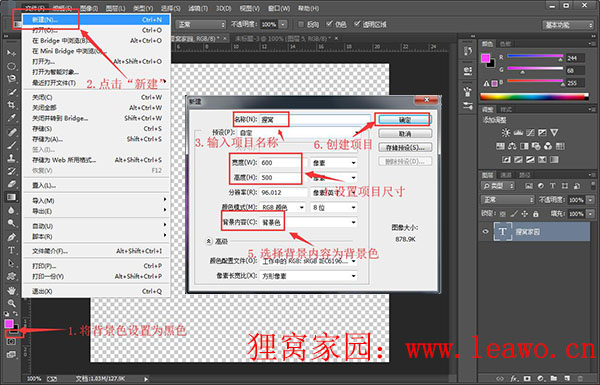Screen dimensions: 600x385
Task: Select the Elliptical Marquee tool
Action: 11,66
